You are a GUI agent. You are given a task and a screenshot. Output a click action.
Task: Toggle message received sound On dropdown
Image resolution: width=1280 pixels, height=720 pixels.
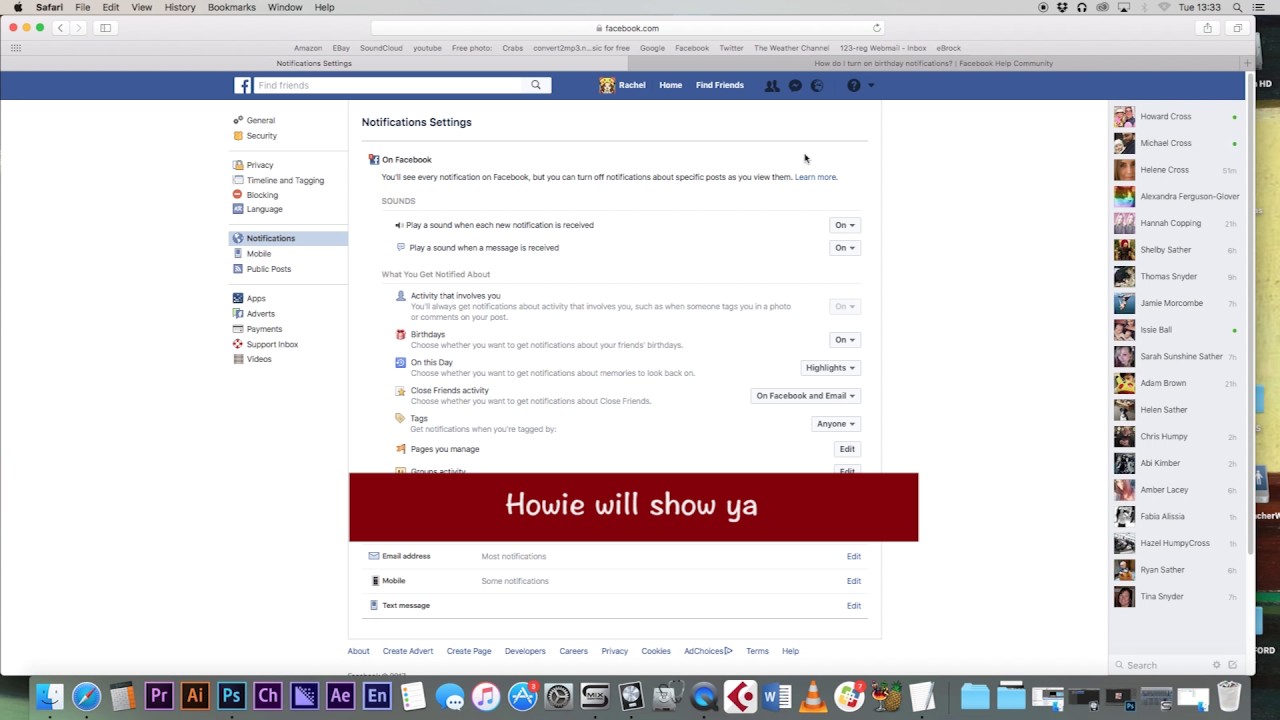click(845, 248)
